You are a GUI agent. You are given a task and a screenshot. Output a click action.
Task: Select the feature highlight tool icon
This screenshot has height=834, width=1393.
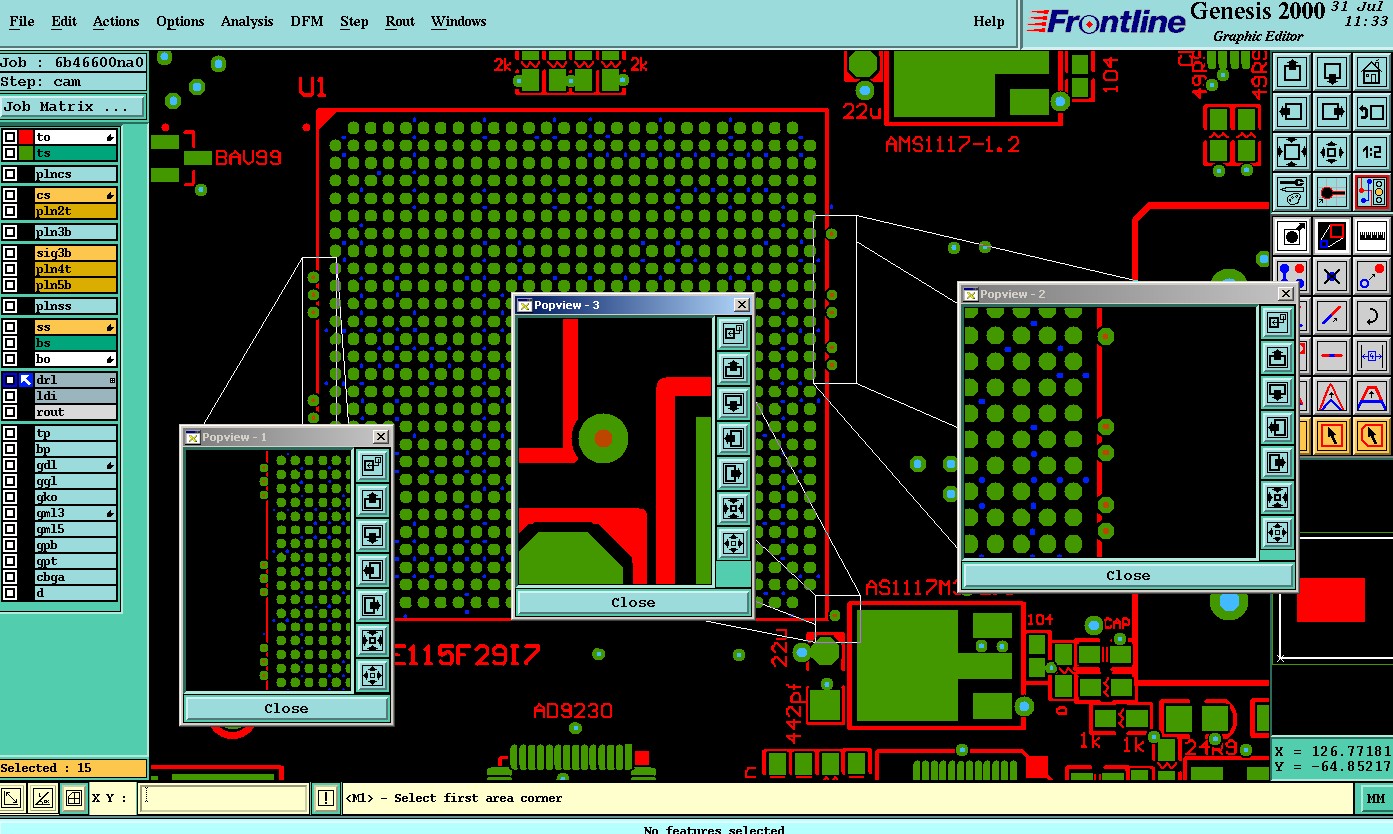(x=1292, y=236)
